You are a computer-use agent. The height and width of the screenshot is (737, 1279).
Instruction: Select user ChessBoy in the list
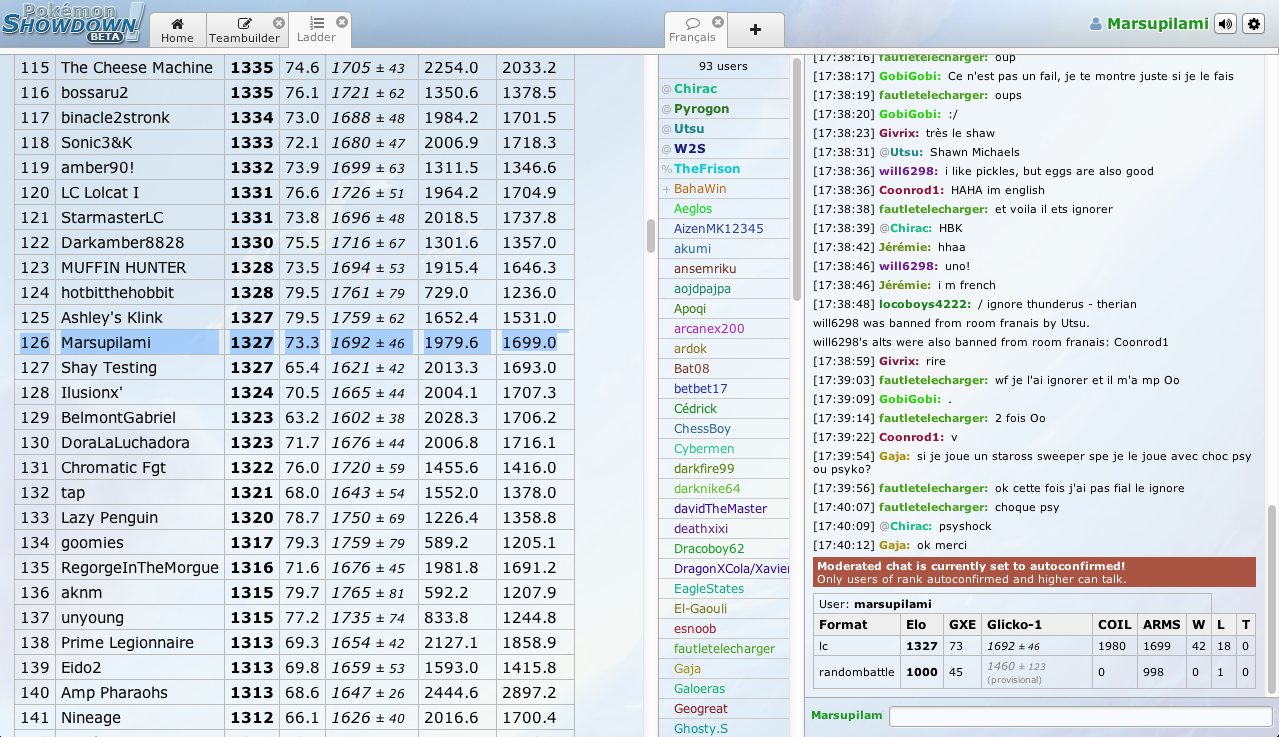tap(725, 429)
